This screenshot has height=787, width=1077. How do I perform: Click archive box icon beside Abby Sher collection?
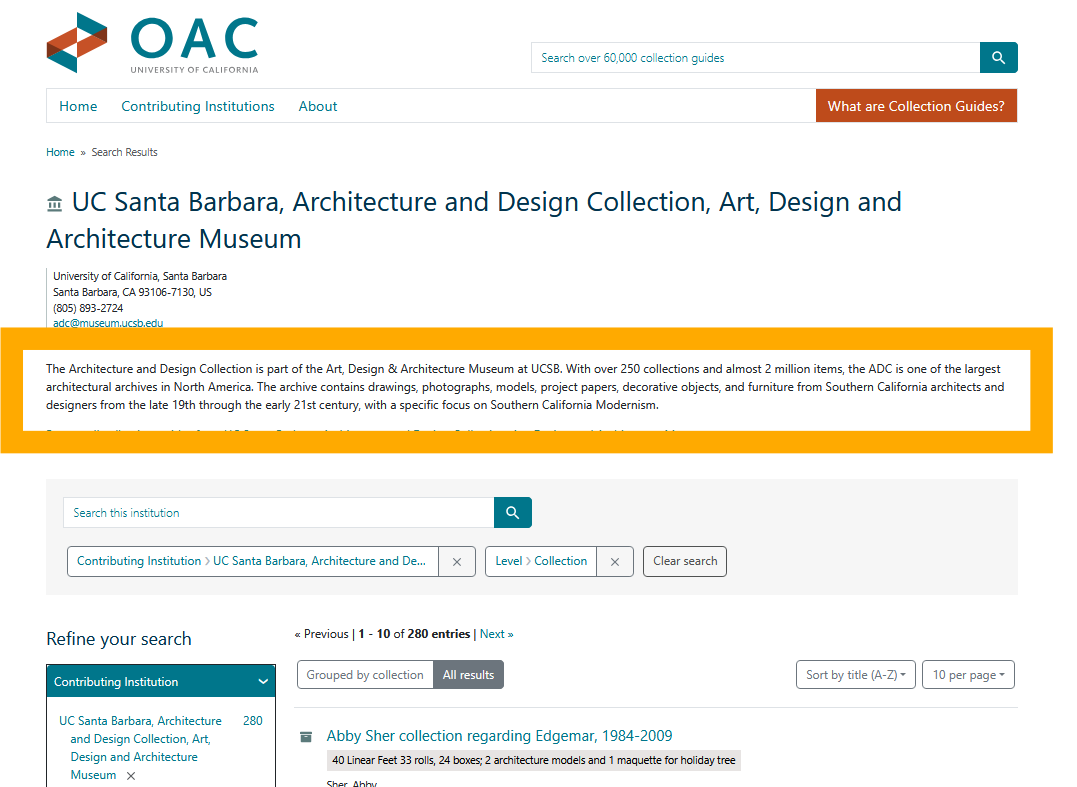point(306,737)
